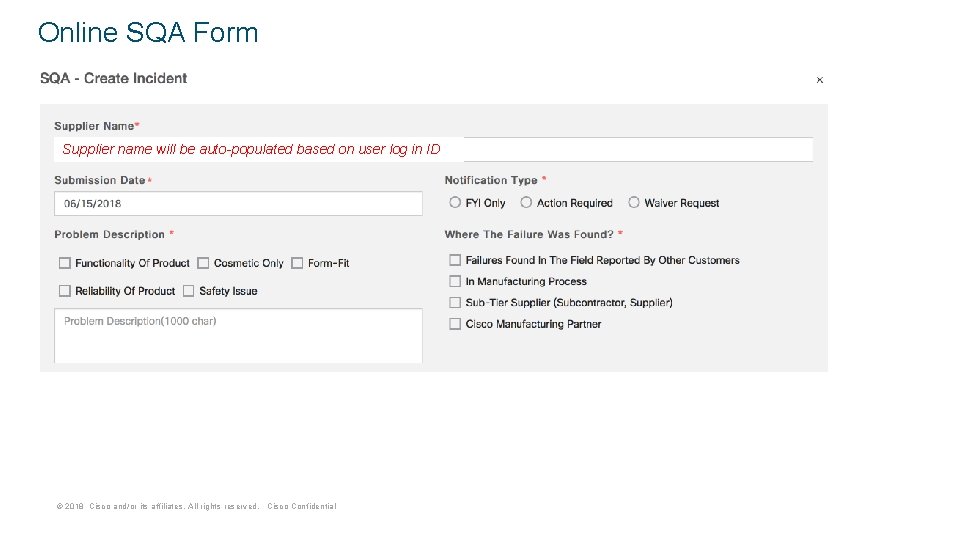The width and height of the screenshot is (960, 540).
Task: Click the Online SQA Form slide title
Action: pyautogui.click(x=148, y=33)
